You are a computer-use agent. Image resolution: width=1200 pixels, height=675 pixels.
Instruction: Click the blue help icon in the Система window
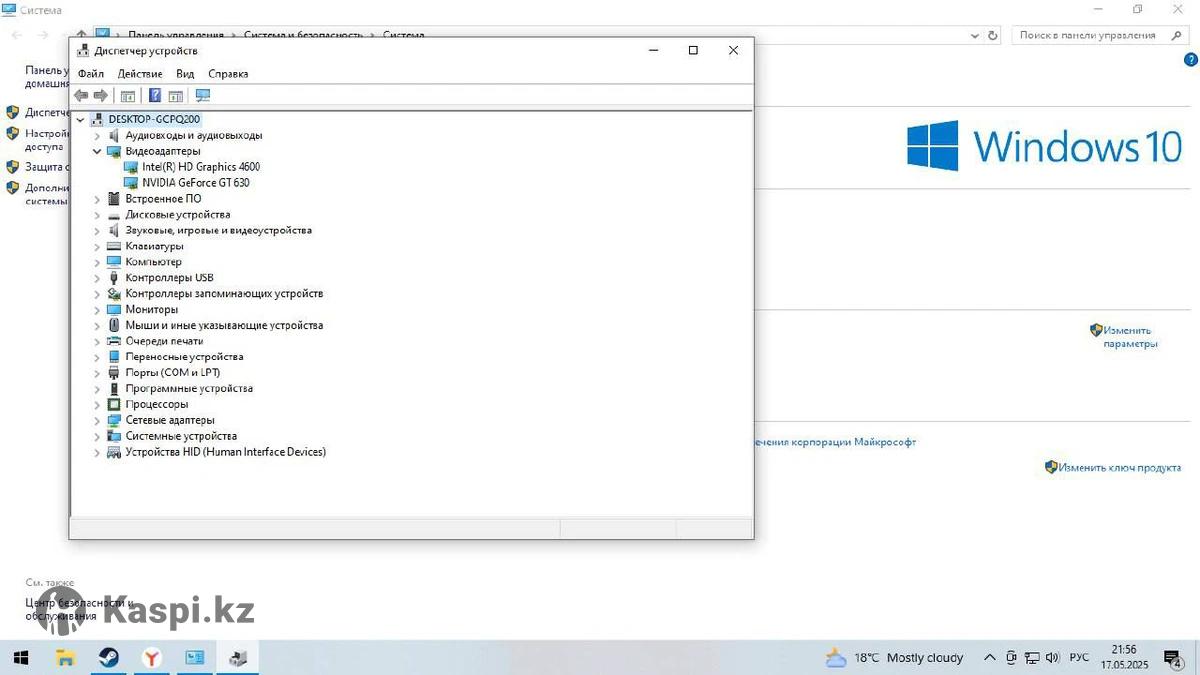click(1190, 60)
